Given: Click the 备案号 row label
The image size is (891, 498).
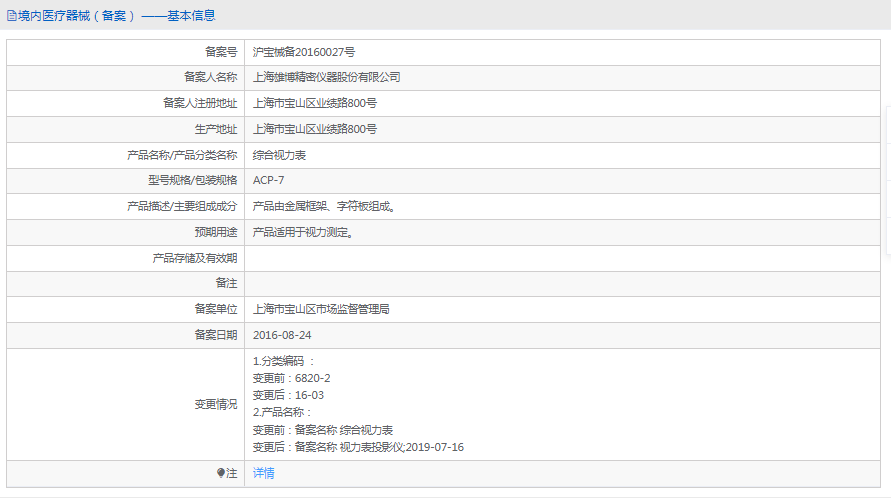Looking at the screenshot, I should point(221,52).
